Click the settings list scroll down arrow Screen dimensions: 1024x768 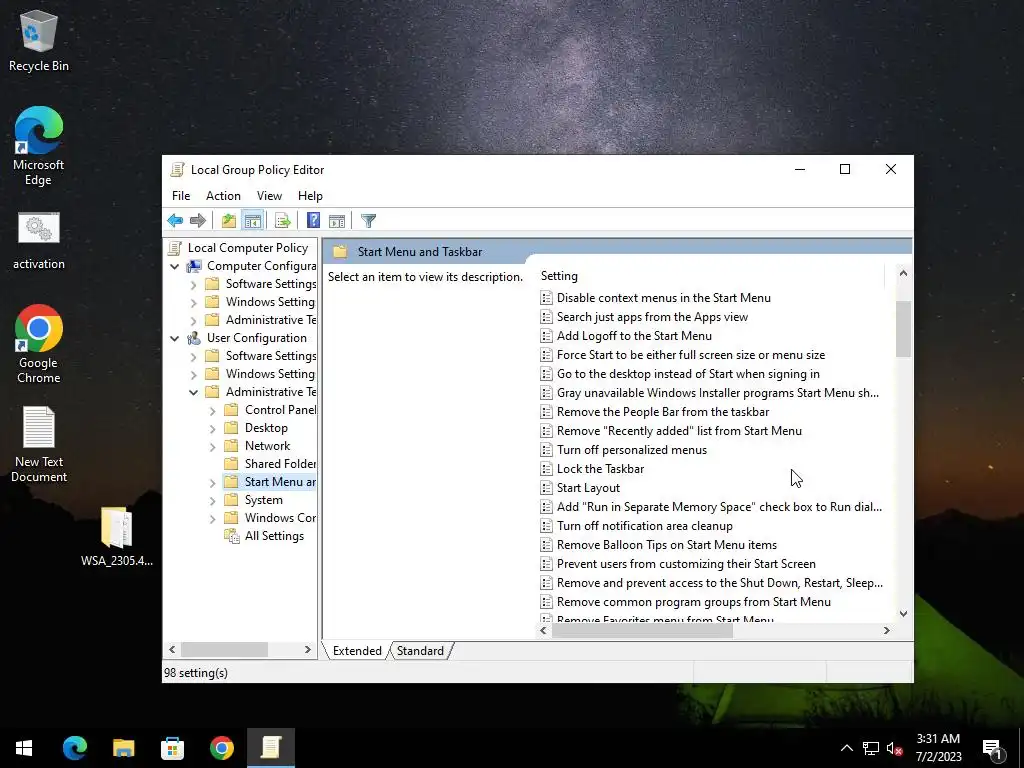tap(903, 613)
